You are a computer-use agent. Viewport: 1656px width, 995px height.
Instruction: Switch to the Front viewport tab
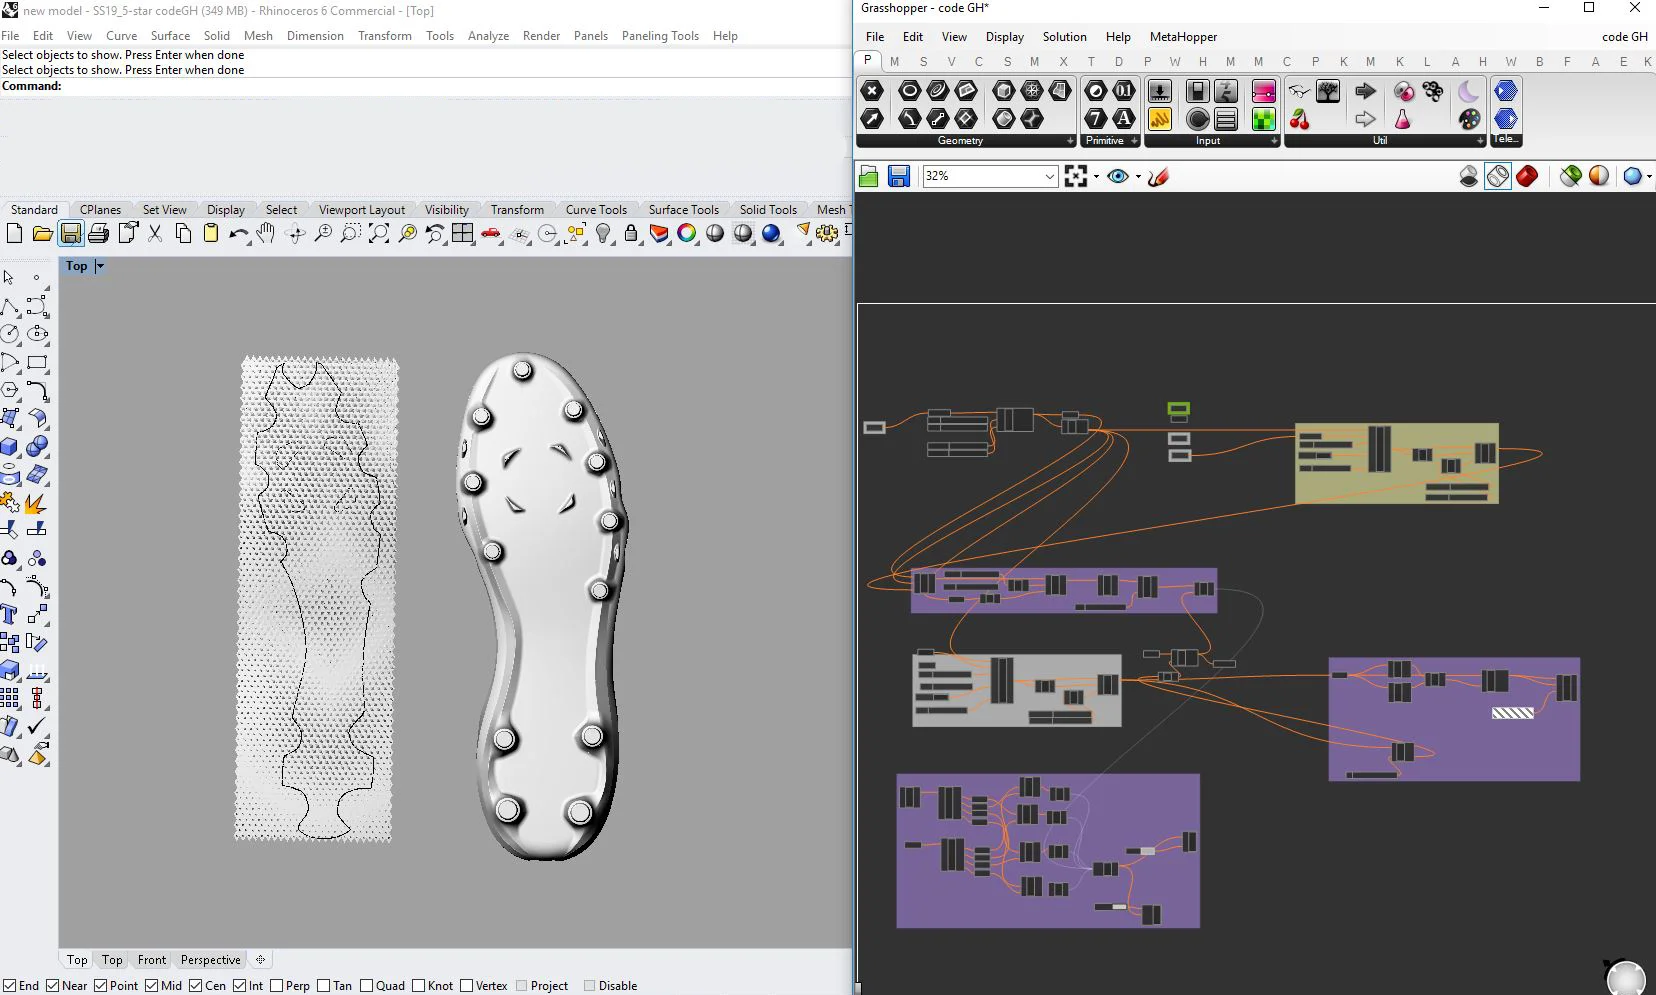(152, 960)
